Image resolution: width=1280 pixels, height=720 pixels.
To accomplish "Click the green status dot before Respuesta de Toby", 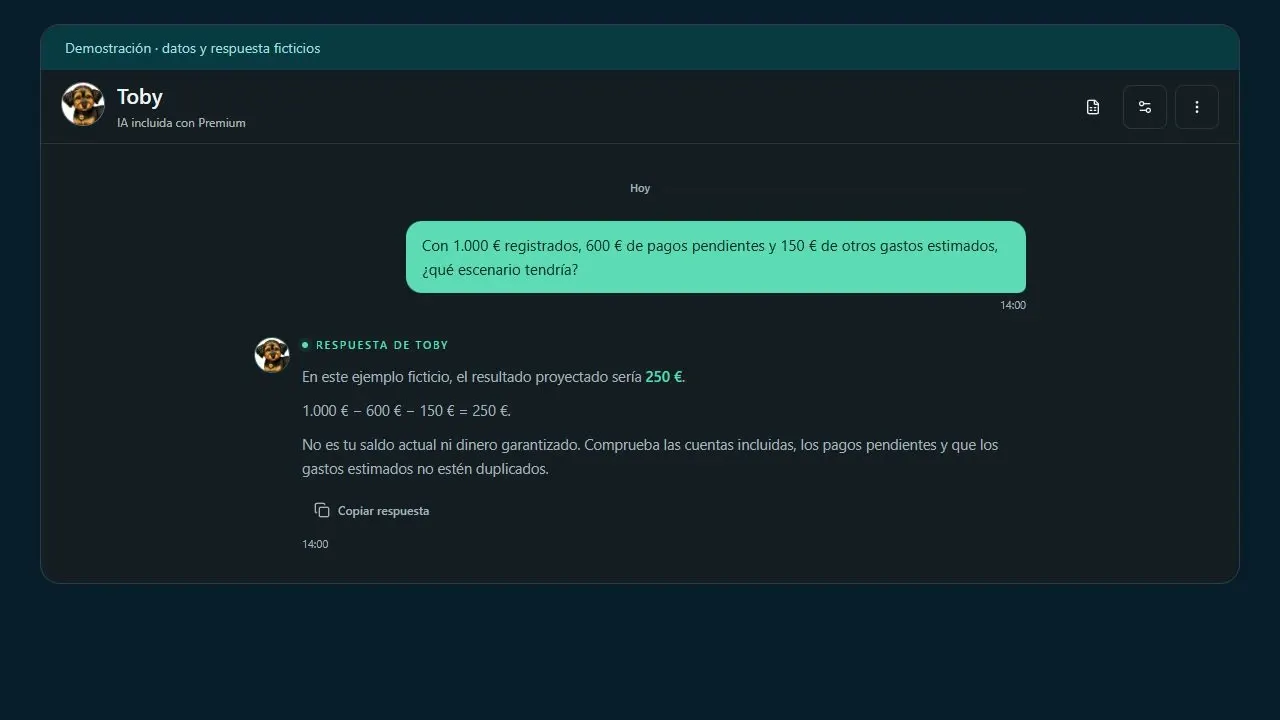I will (x=305, y=345).
